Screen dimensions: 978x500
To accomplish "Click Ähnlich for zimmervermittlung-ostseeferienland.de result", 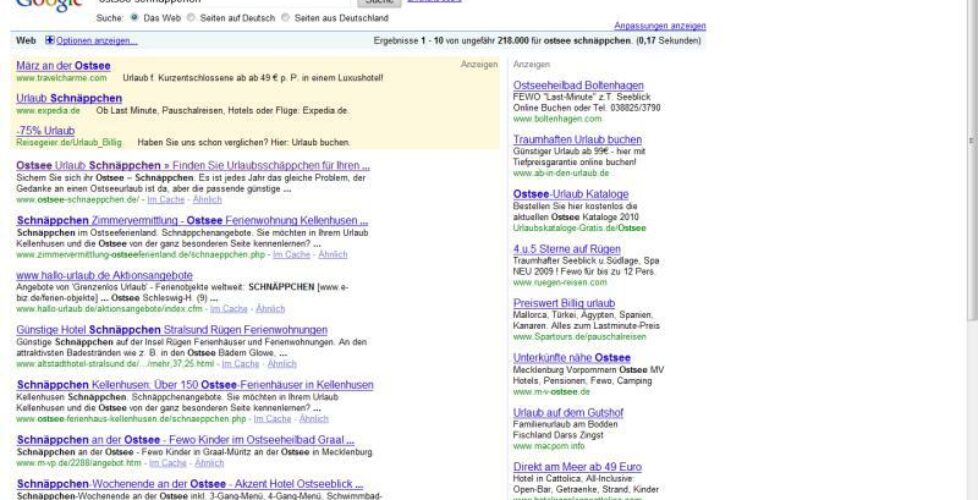I will point(333,254).
